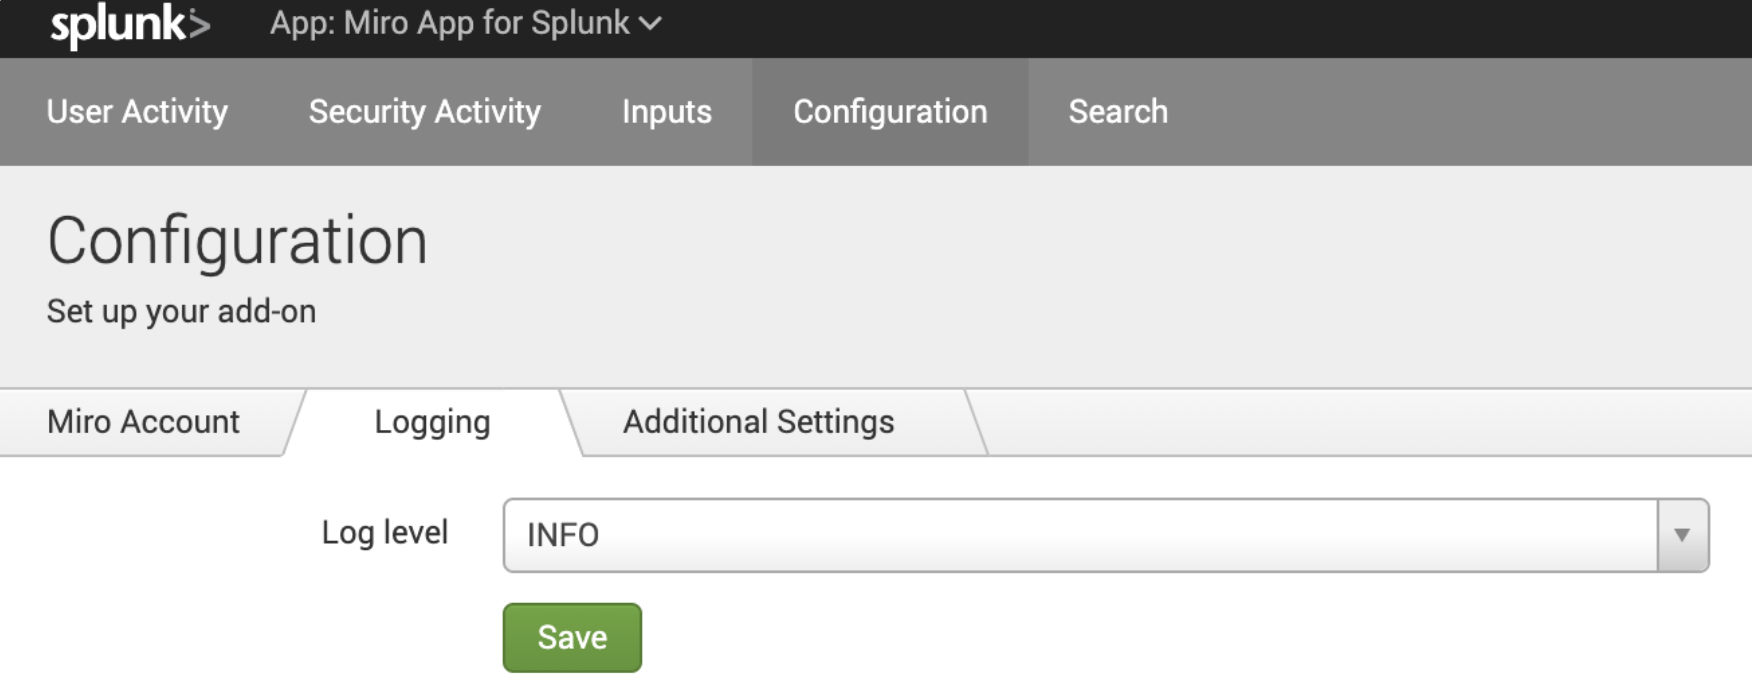Image resolution: width=1752 pixels, height=680 pixels.
Task: Click the chevron beside Miro App for Splunk
Action: click(651, 24)
